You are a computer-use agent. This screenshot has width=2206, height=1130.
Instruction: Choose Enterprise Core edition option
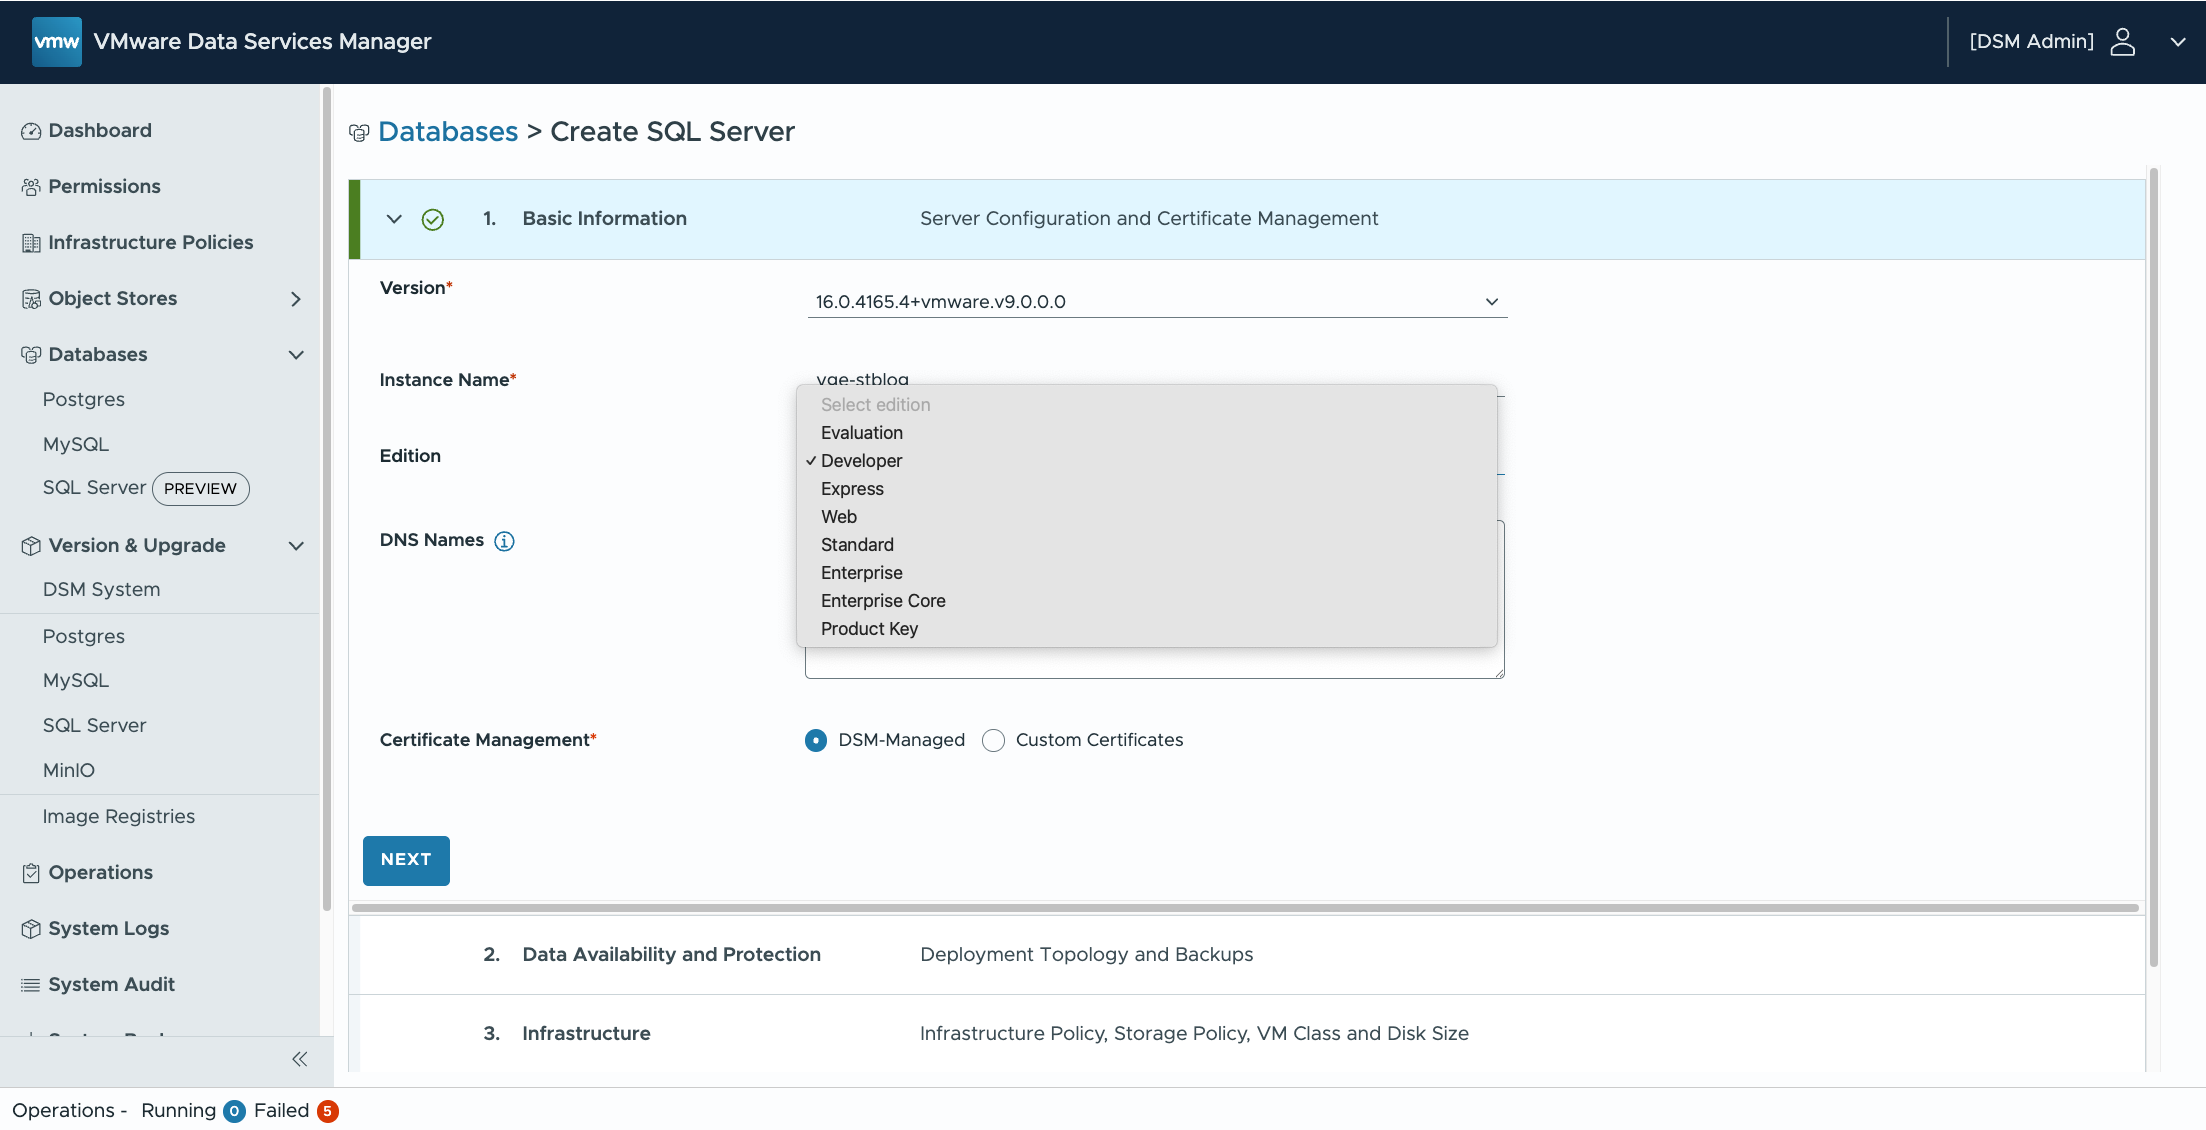[882, 601]
